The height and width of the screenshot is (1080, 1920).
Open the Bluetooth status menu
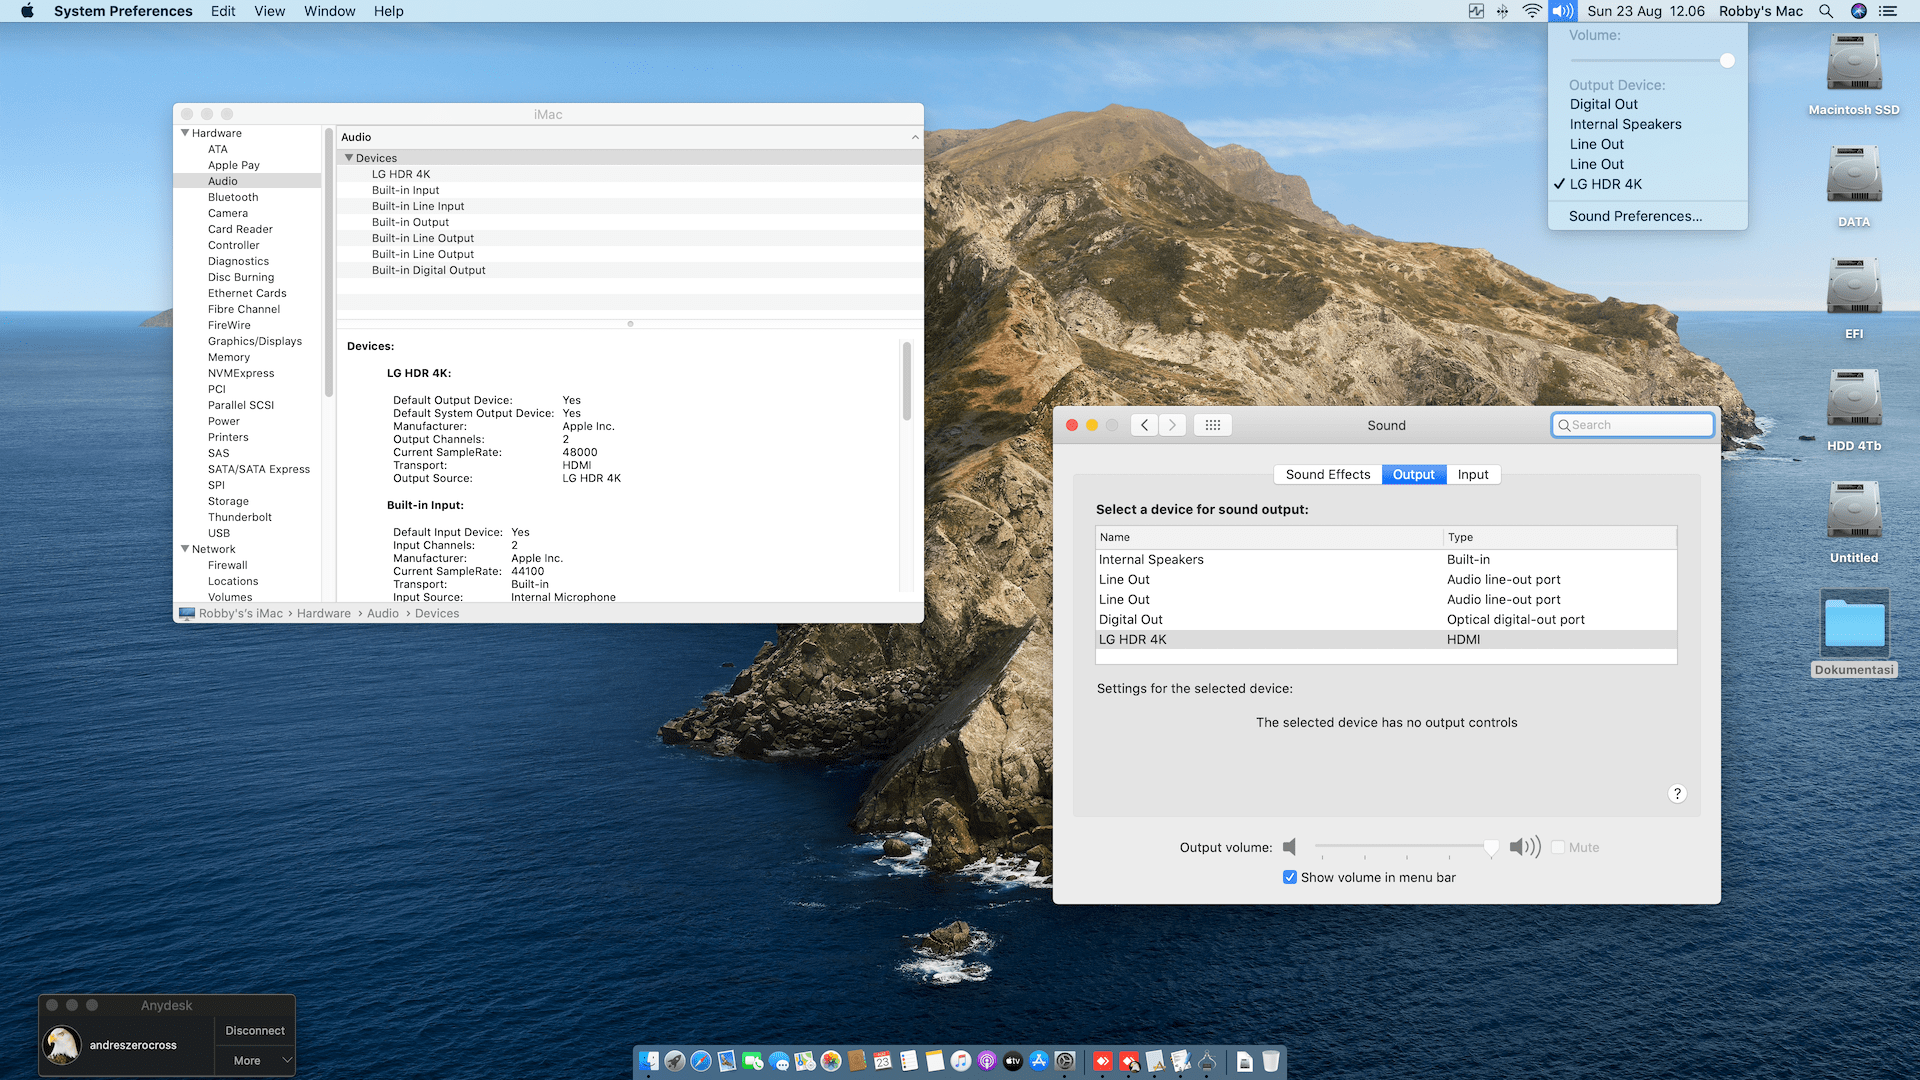click(x=1502, y=11)
